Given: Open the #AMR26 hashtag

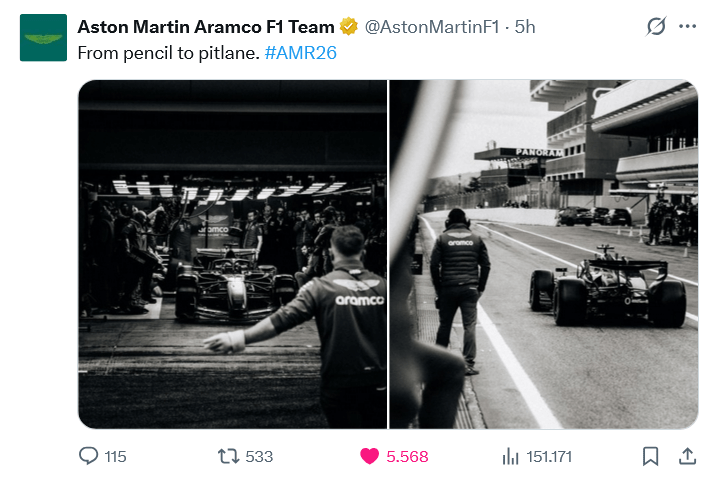Looking at the screenshot, I should (300, 52).
